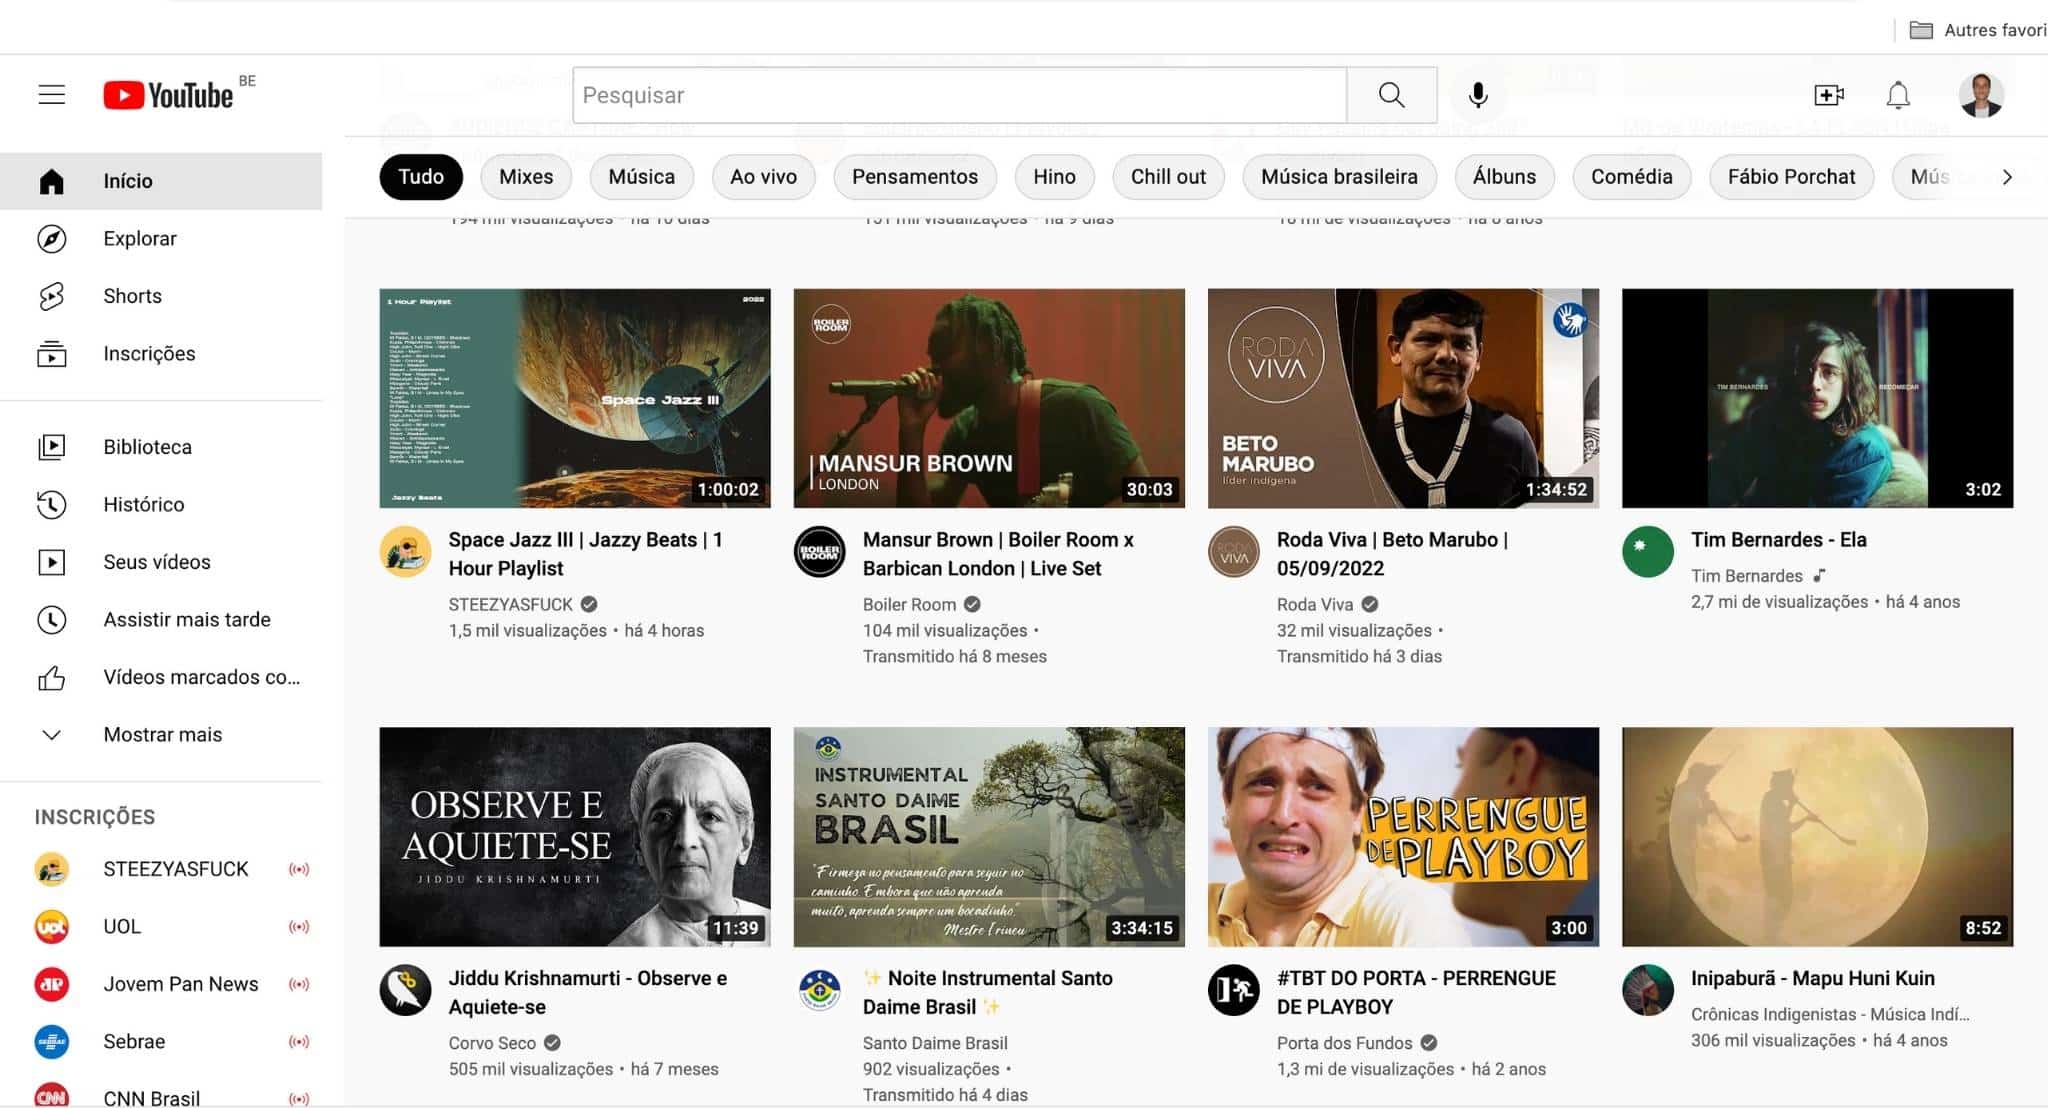The height and width of the screenshot is (1108, 2048).
Task: Open the hamburger guide menu
Action: tap(52, 95)
